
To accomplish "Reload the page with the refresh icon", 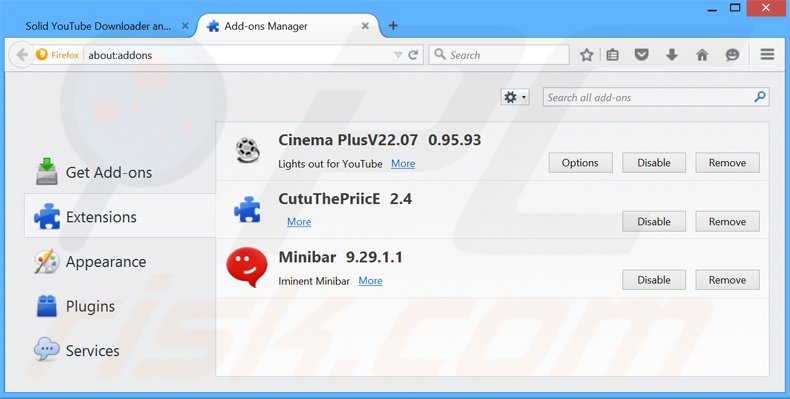I will point(413,55).
